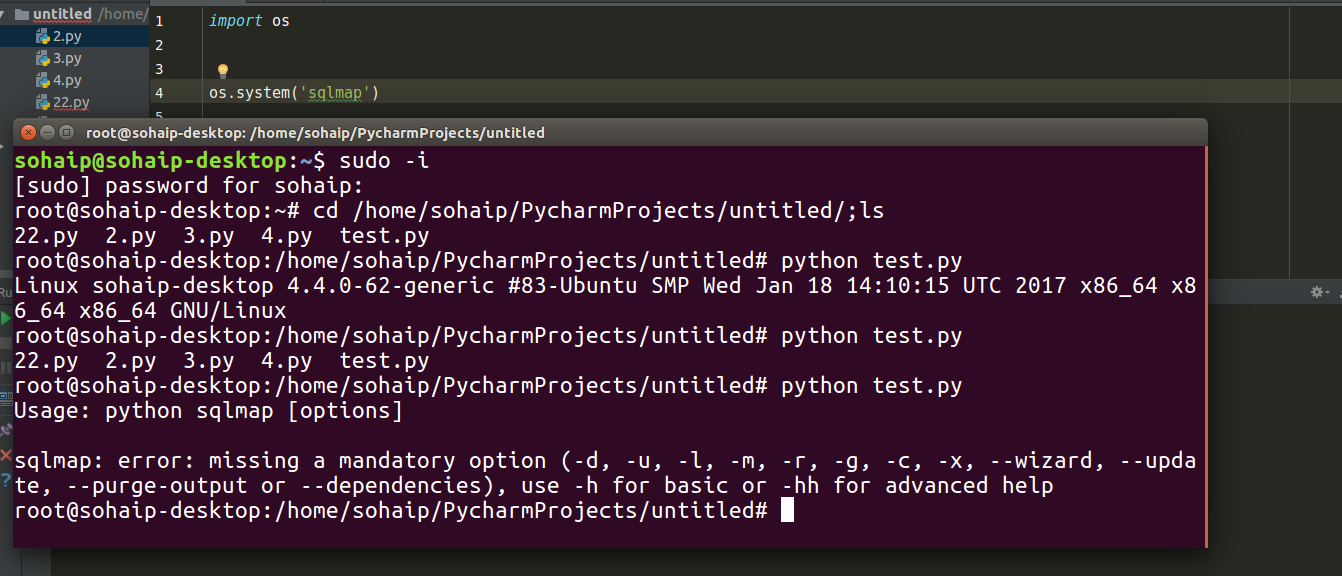Maximize the terminal window
1342x576 pixels.
66,133
